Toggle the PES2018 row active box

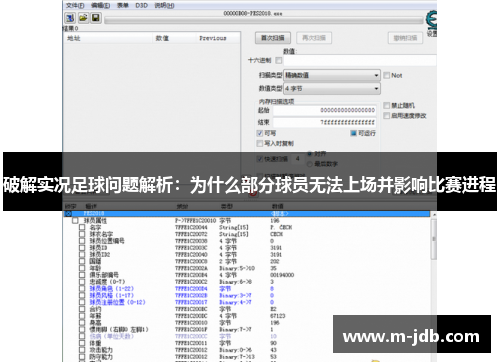click(68, 213)
